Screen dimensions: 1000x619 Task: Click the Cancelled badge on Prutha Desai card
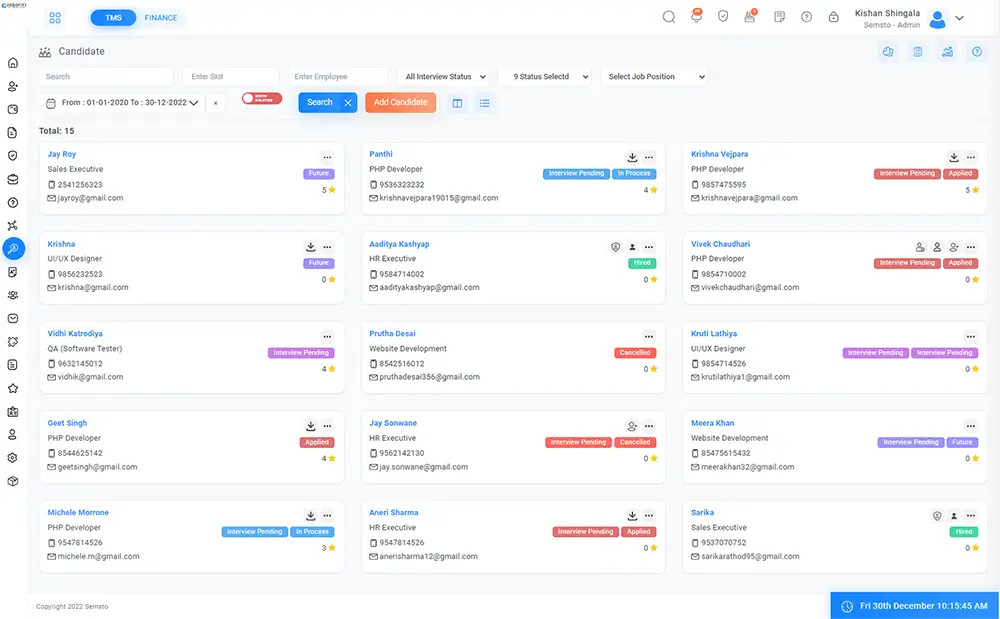pyautogui.click(x=635, y=353)
